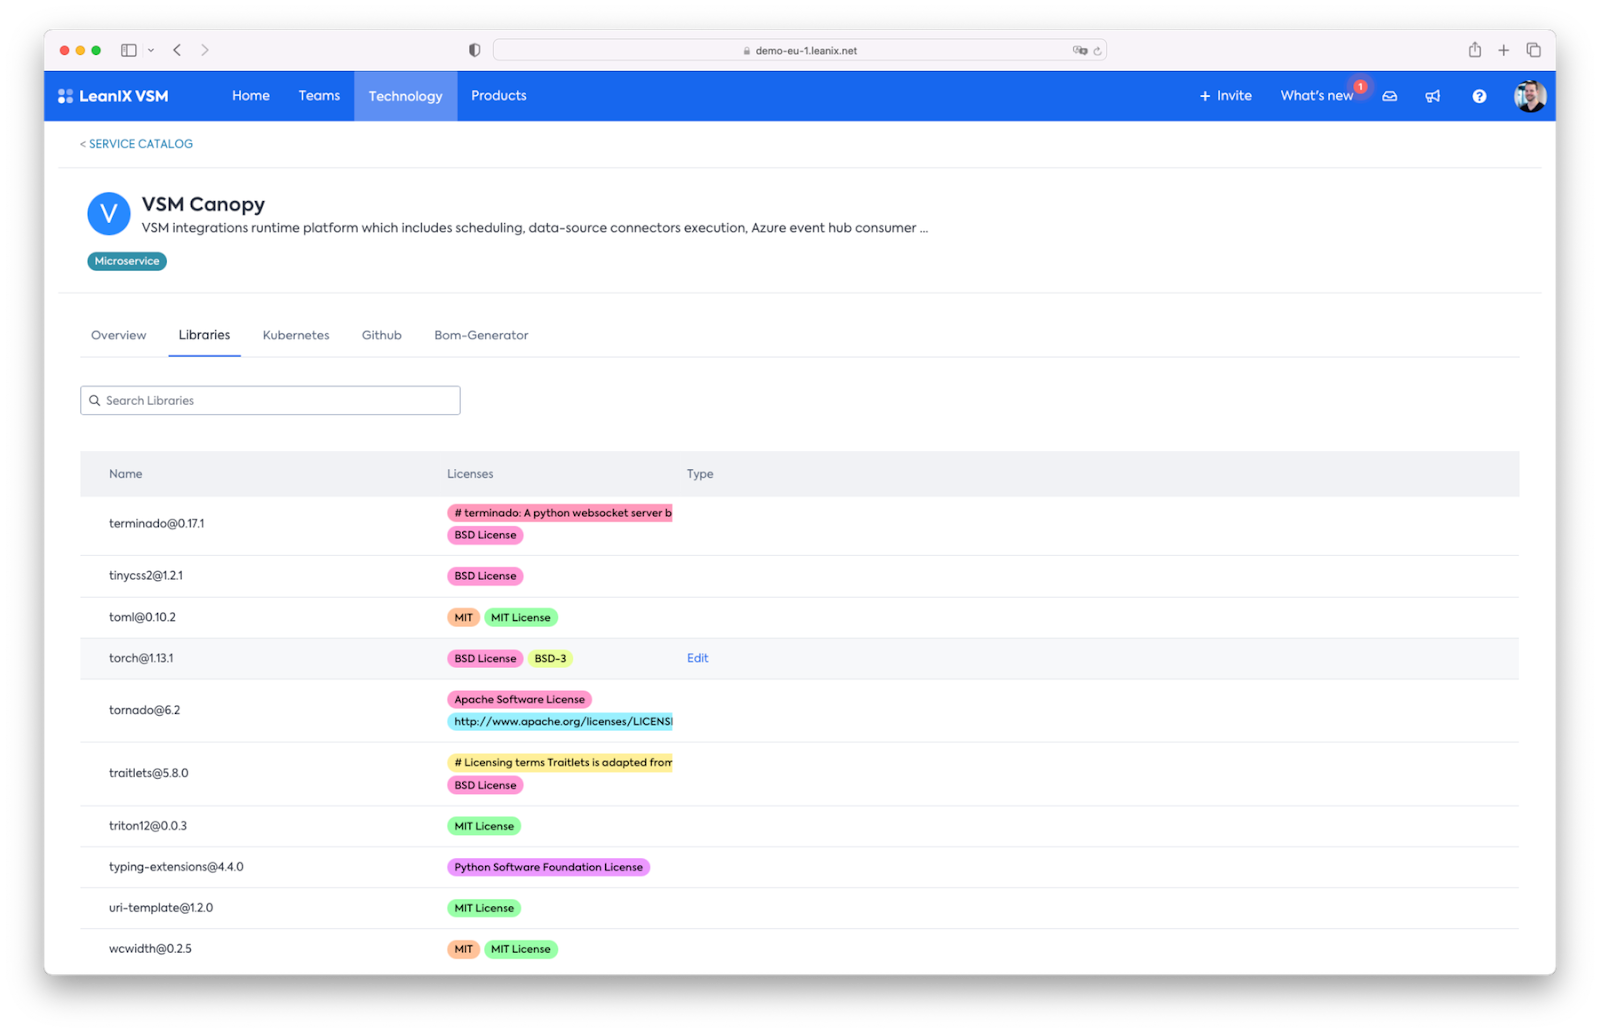This screenshot has height=1033, width=1600.
Task: Click the apache.org licenses URL tag
Action: coord(560,721)
